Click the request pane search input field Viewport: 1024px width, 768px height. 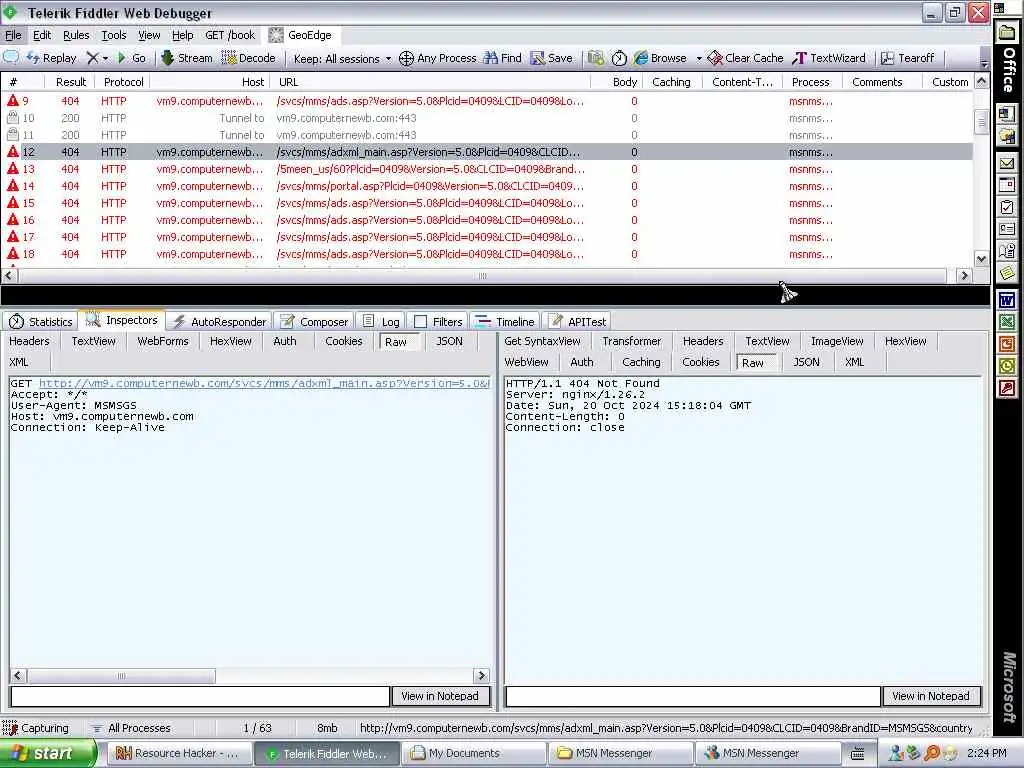click(x=200, y=696)
